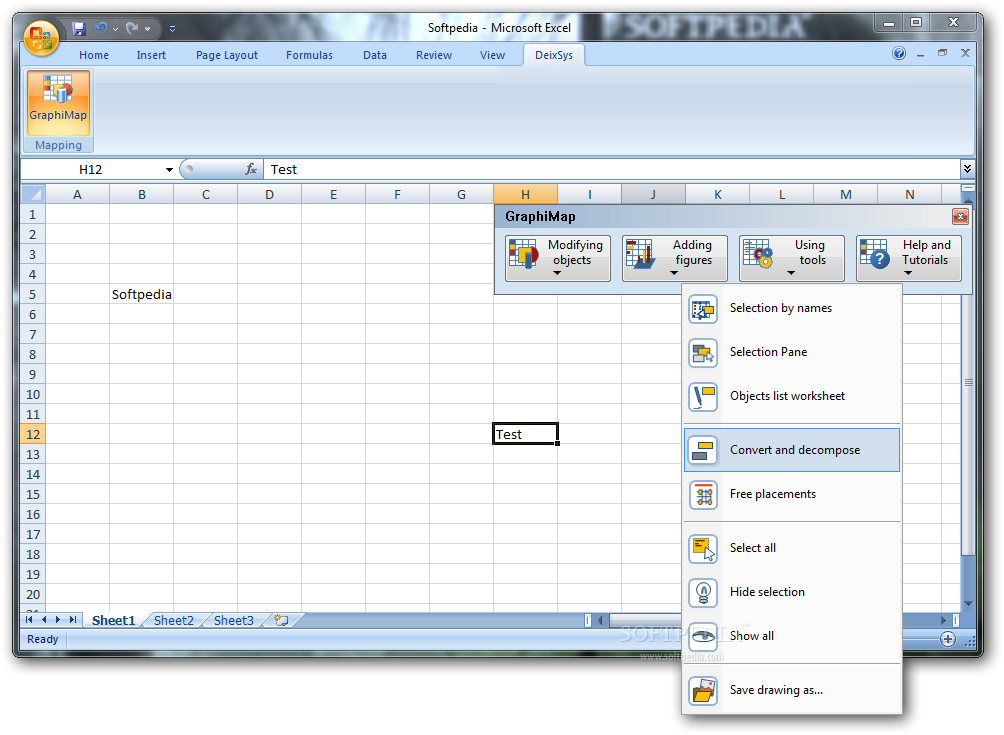Click the vertical scrollbar down arrow
This screenshot has height=735, width=1004.
[968, 603]
